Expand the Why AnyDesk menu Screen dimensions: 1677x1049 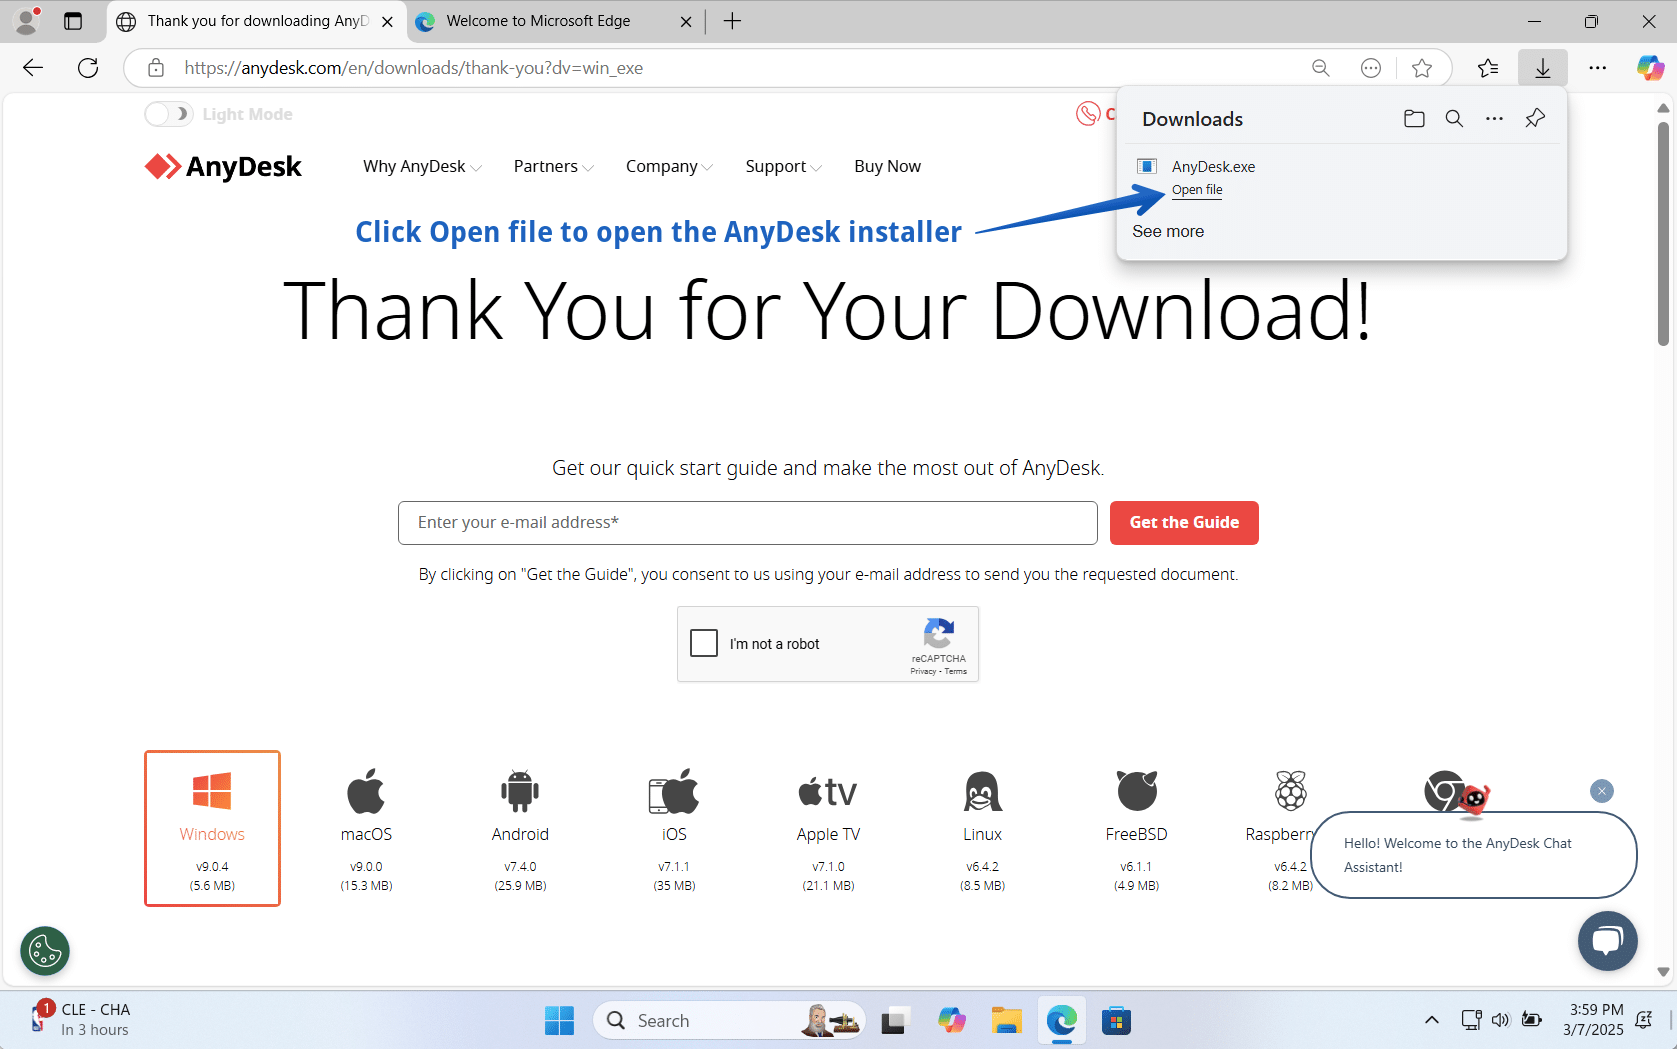coord(422,166)
